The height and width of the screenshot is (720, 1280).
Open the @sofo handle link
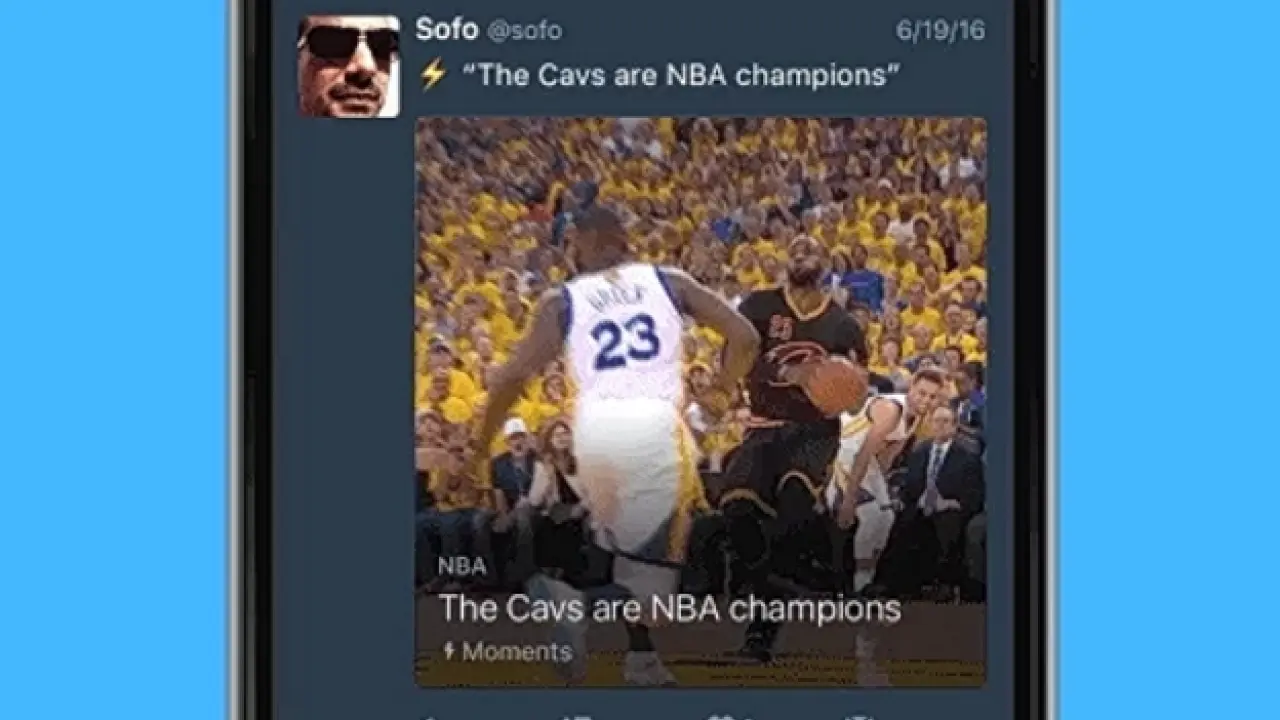pyautogui.click(x=524, y=31)
